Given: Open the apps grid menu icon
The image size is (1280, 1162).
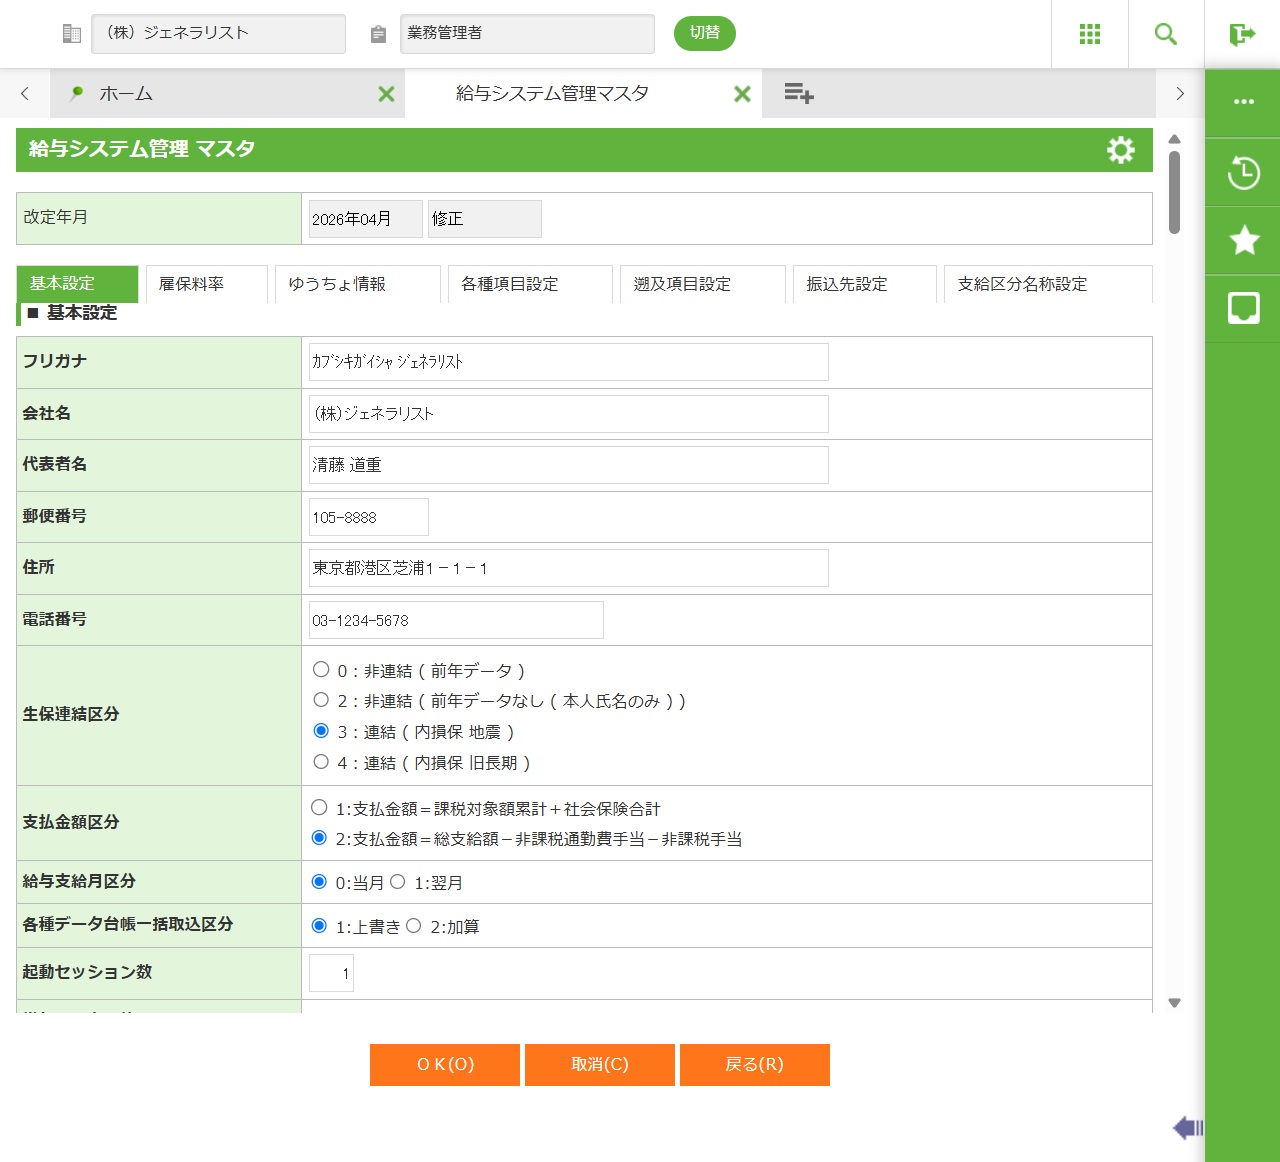Looking at the screenshot, I should (1090, 34).
